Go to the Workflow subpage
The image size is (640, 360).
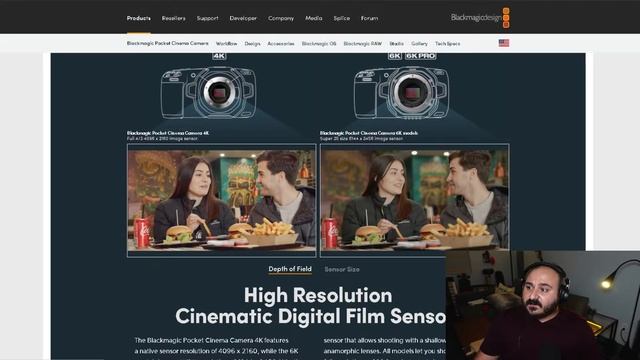227,44
